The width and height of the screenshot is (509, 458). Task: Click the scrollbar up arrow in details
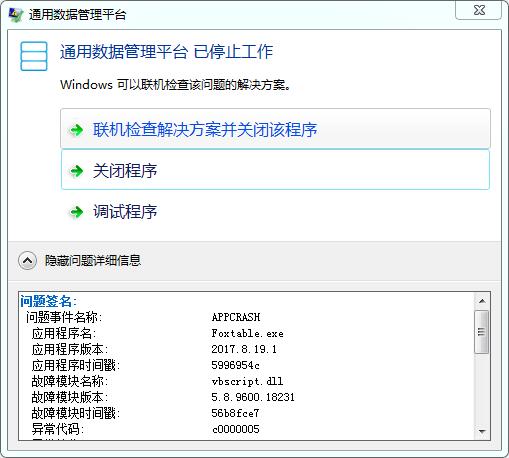pyautogui.click(x=482, y=301)
